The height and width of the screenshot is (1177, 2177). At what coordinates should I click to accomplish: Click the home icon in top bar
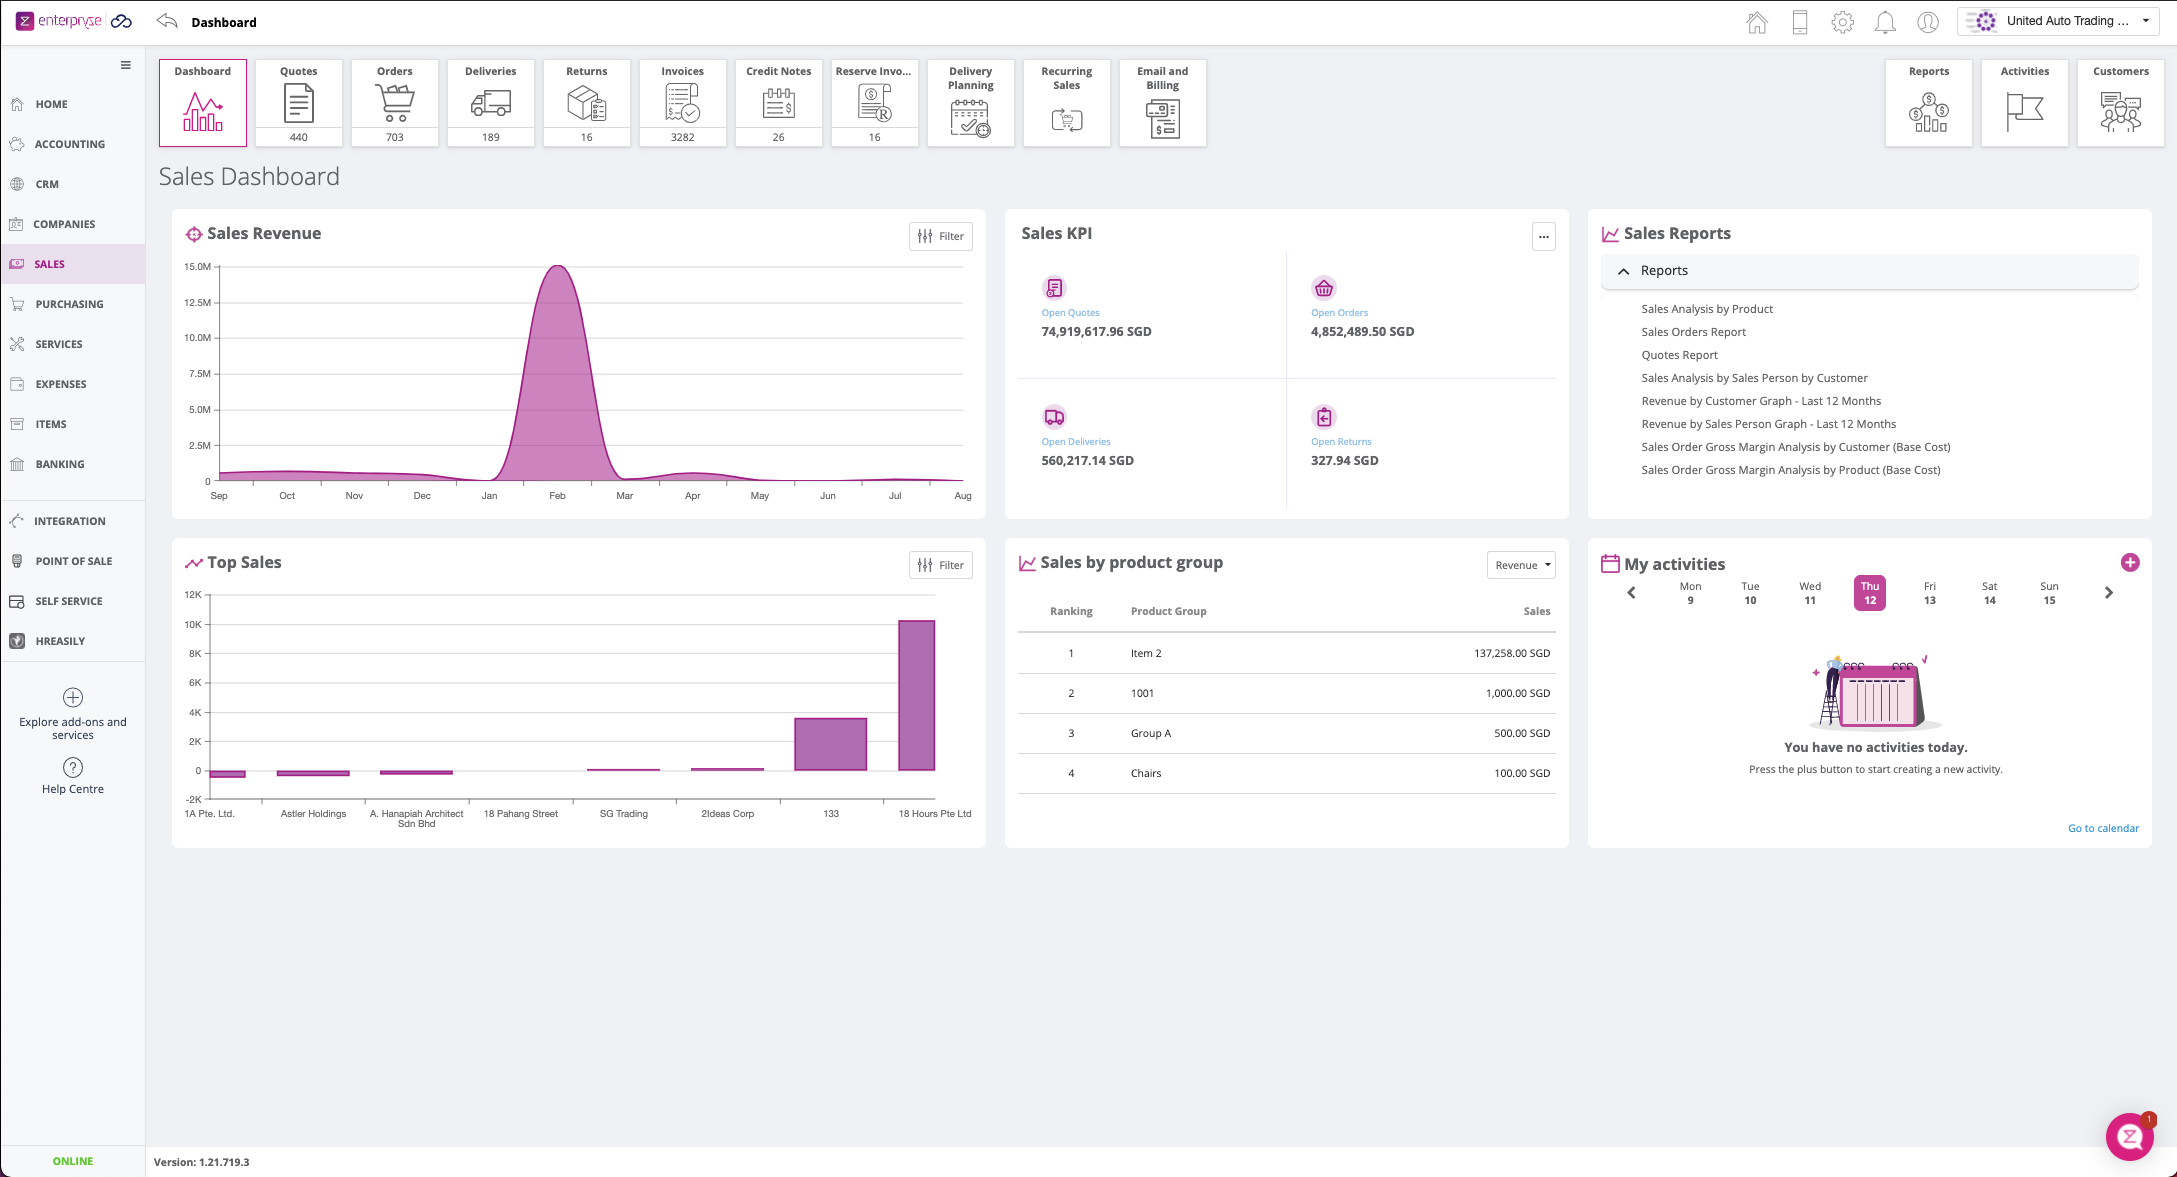pyautogui.click(x=1757, y=22)
